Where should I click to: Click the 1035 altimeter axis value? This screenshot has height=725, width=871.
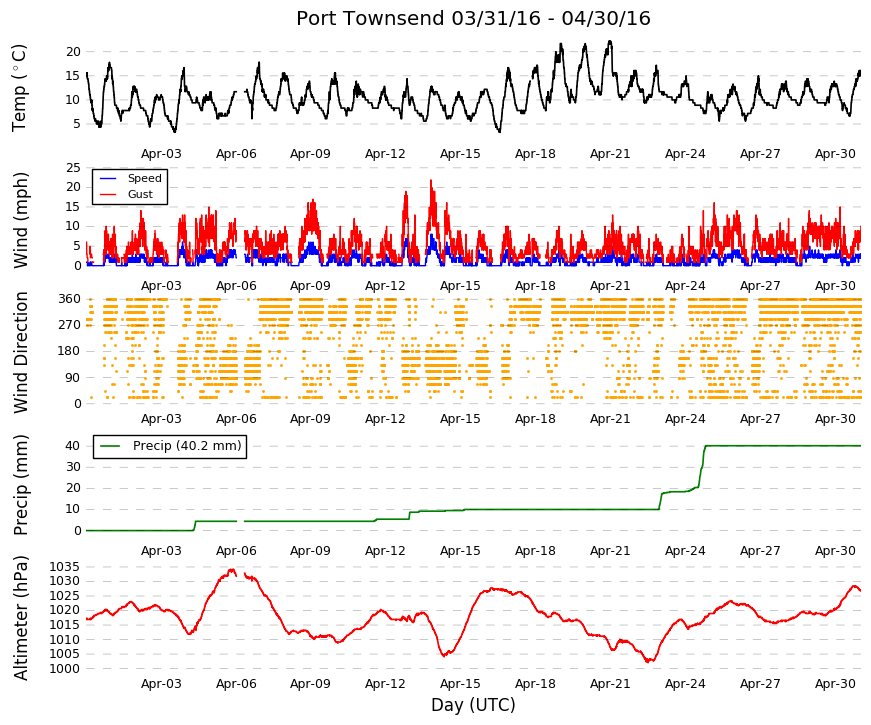[x=64, y=567]
